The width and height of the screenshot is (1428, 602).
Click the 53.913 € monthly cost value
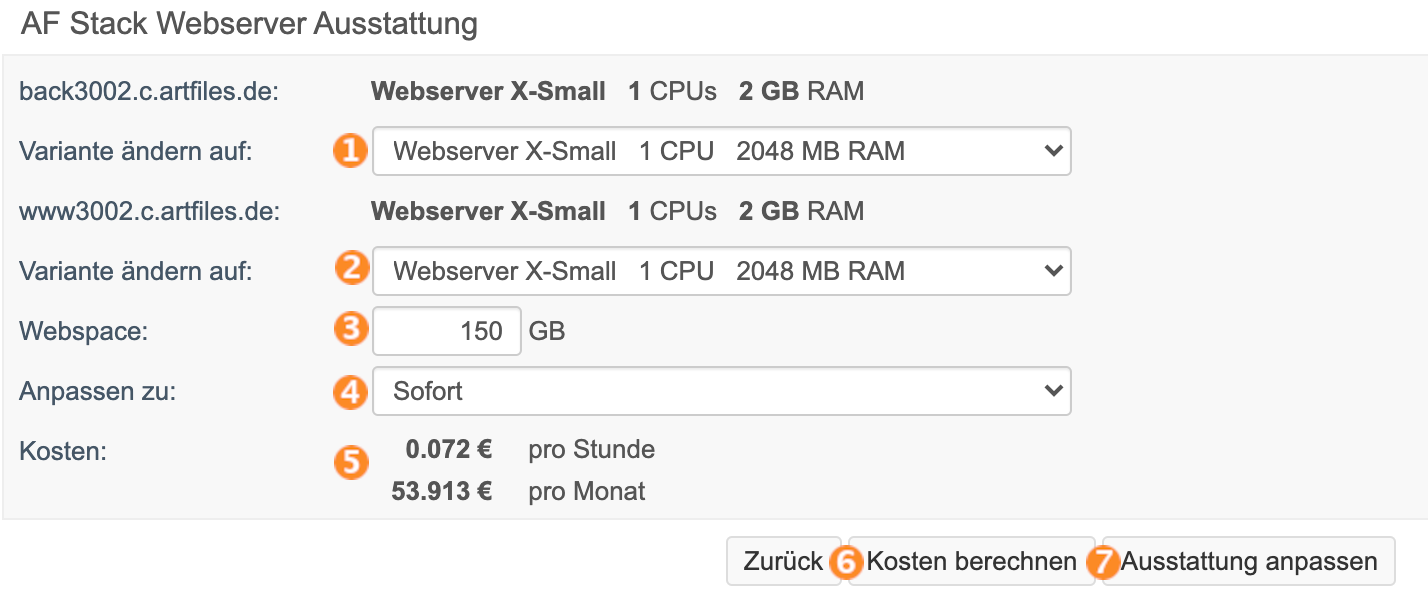pos(441,491)
